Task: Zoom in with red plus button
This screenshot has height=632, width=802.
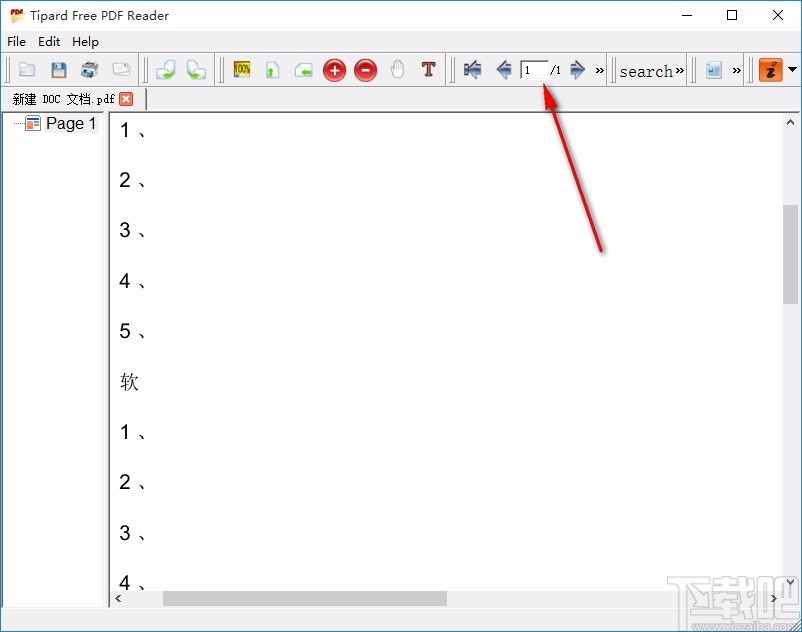Action: coord(335,70)
